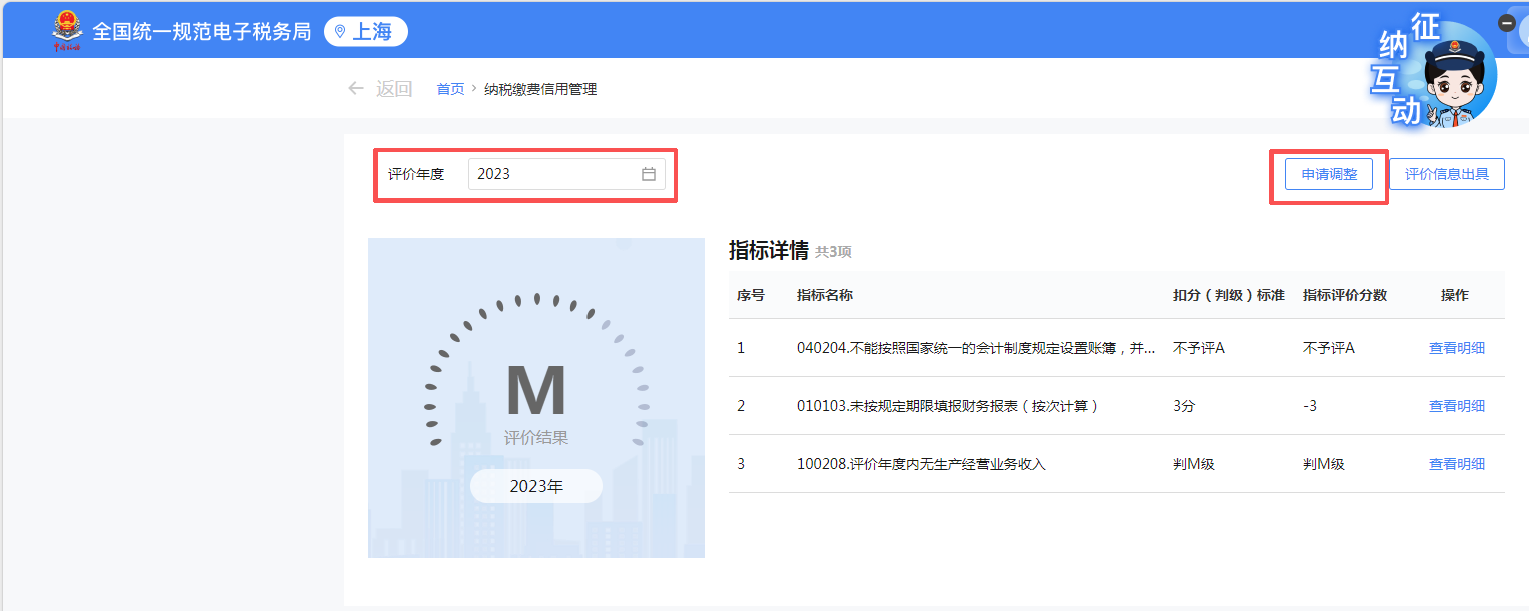Collapse the mascot with the minus icon

(1507, 22)
